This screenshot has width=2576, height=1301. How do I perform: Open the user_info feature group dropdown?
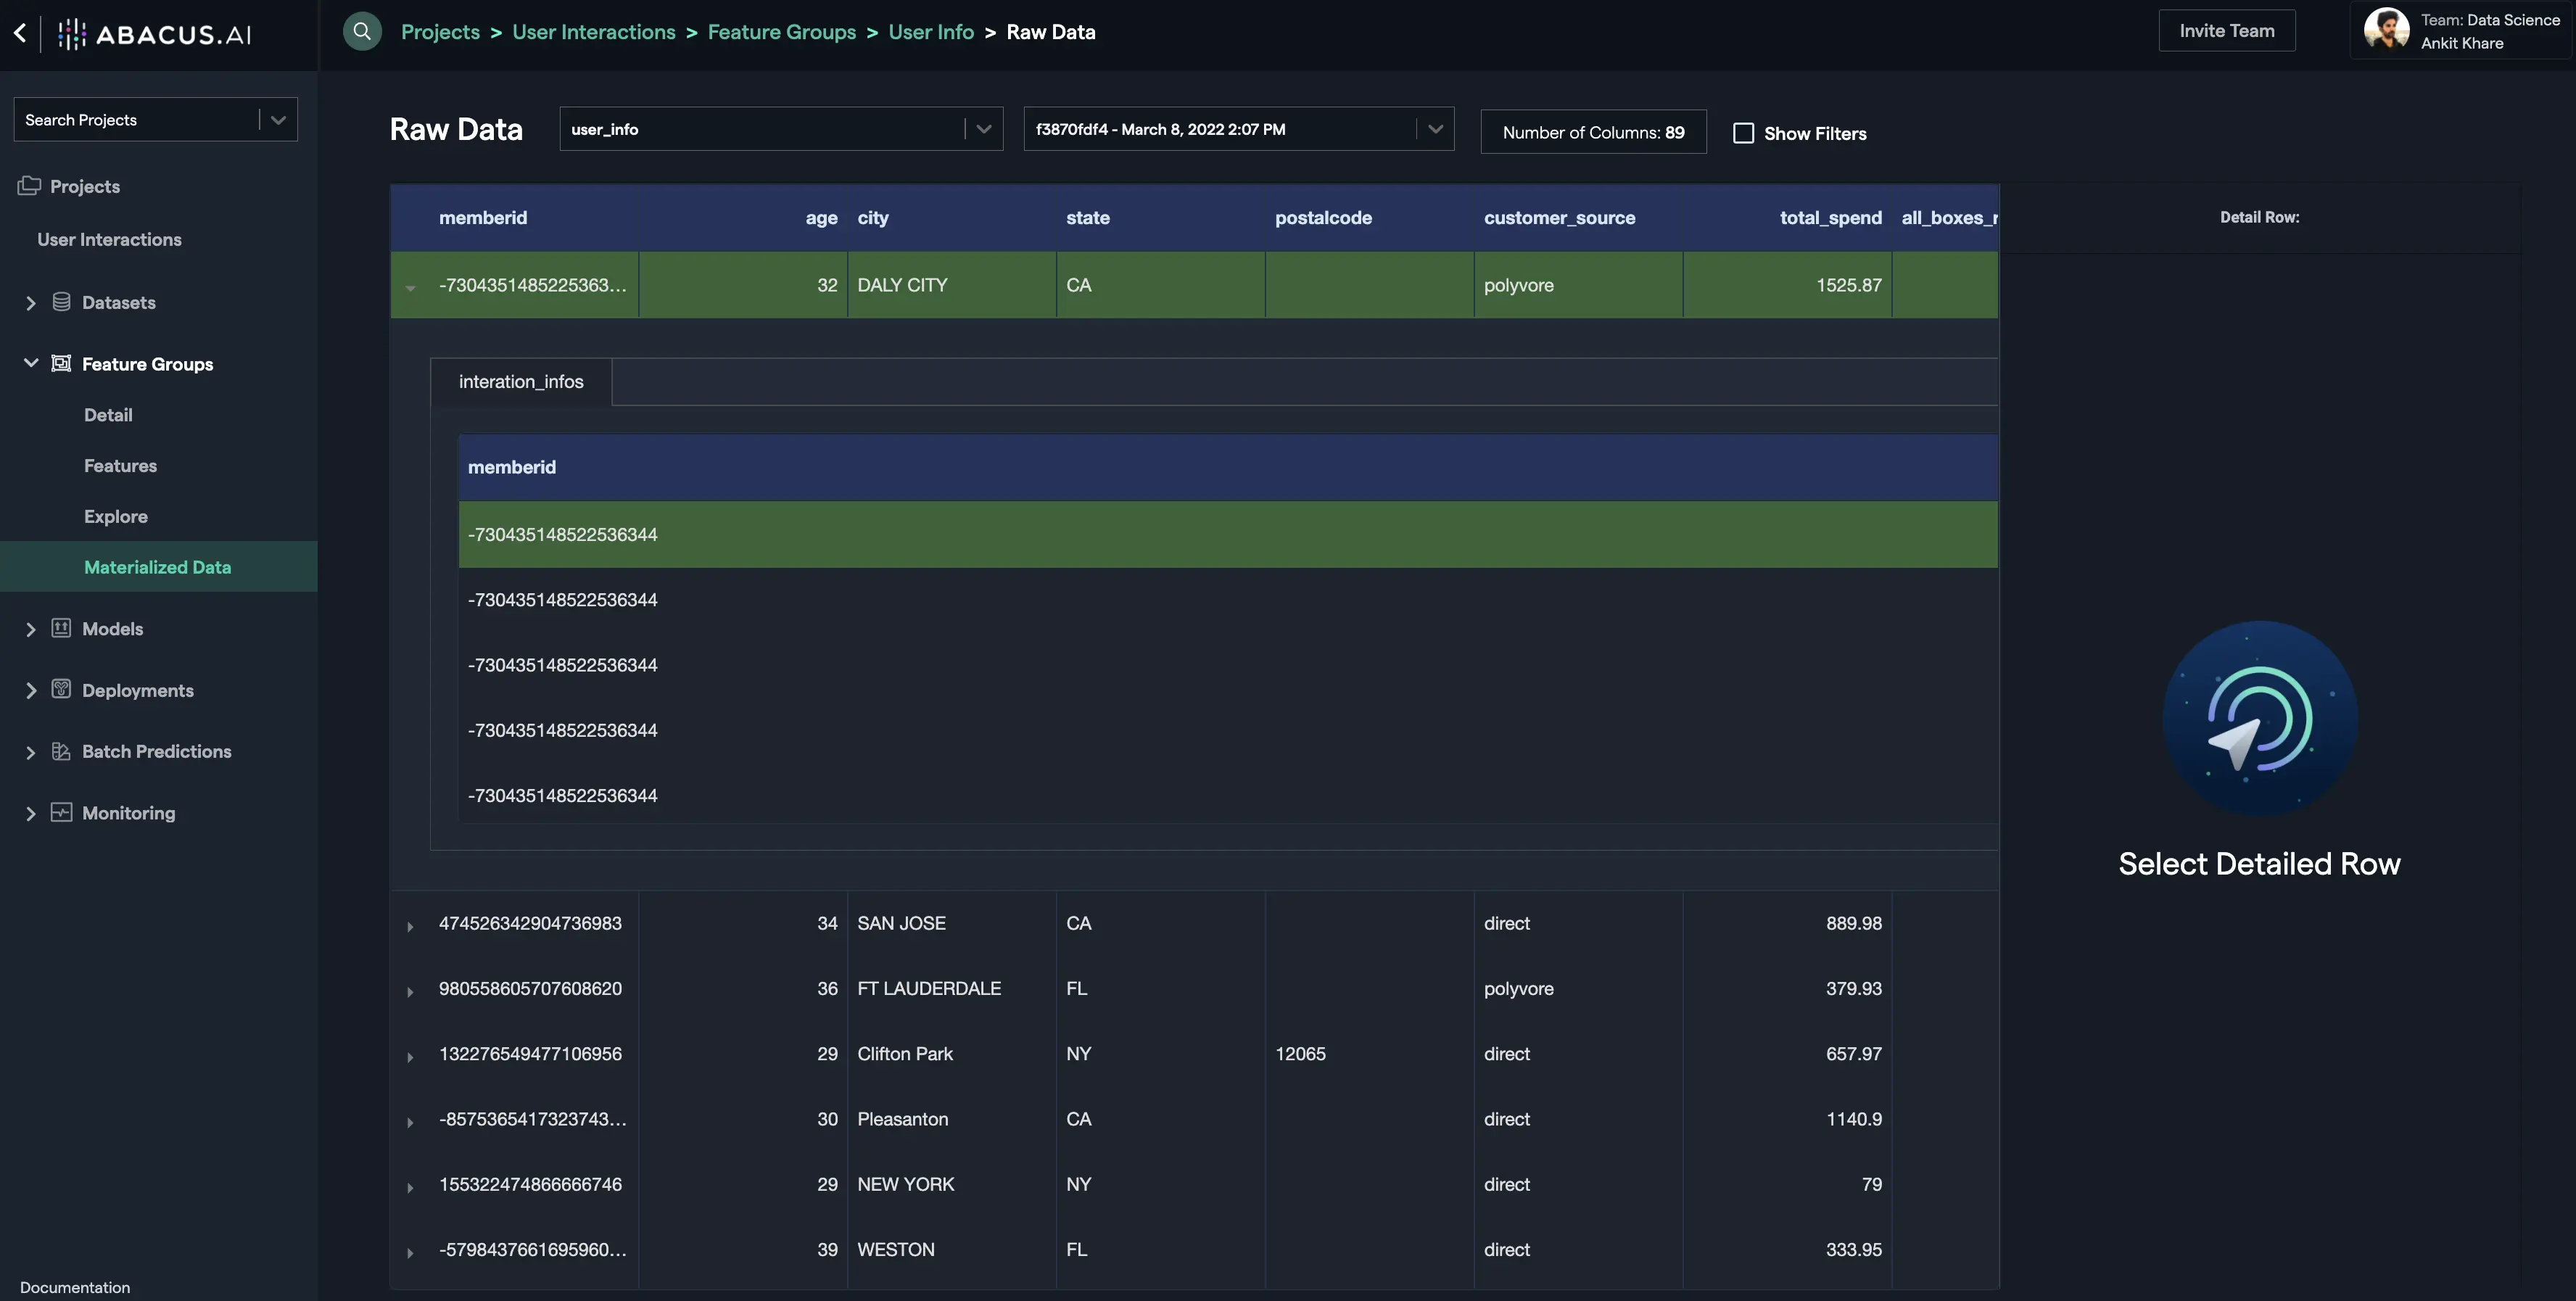pos(983,129)
